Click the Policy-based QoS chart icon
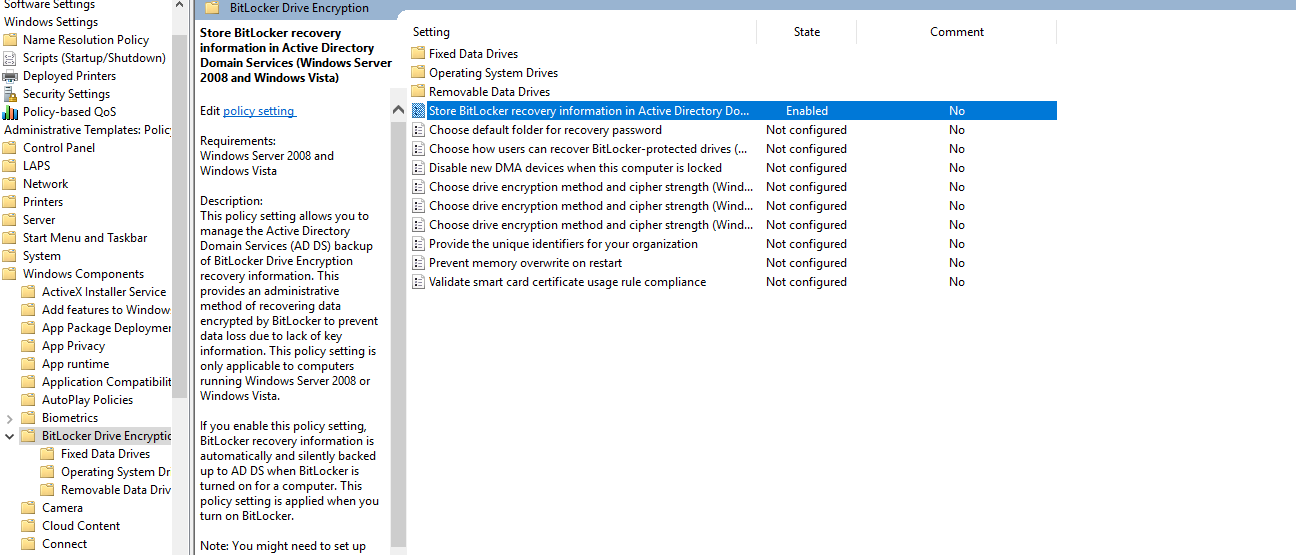The image size is (1296, 555). tap(10, 112)
